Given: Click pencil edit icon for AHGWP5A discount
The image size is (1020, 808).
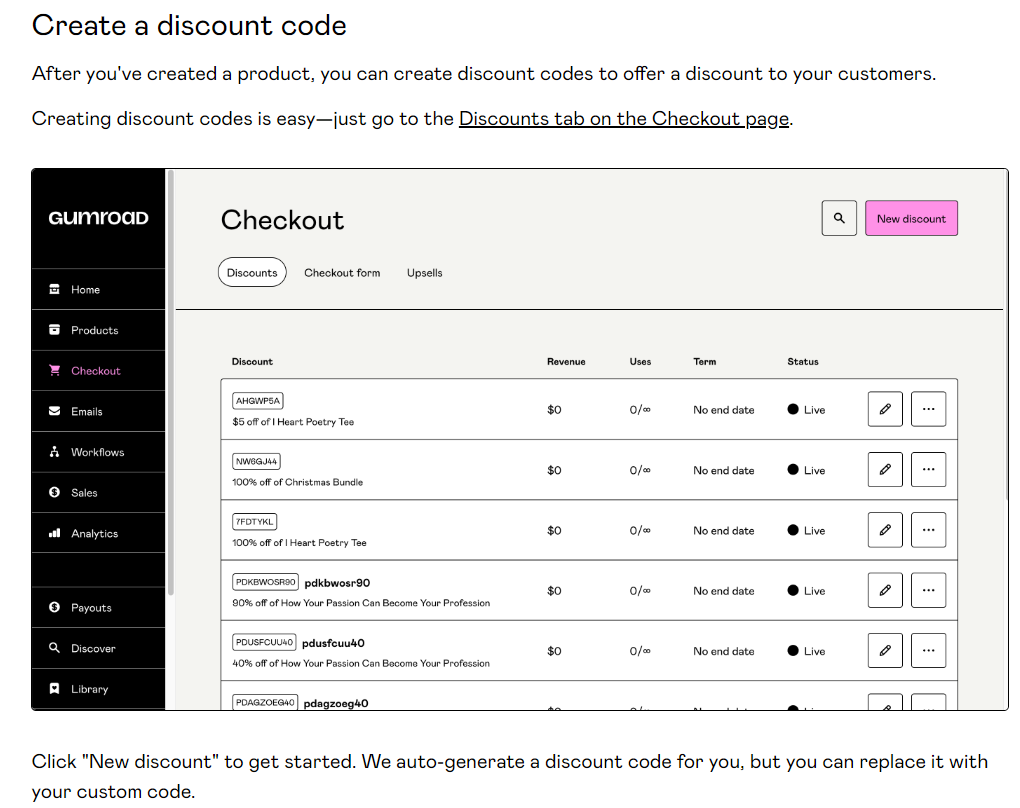Looking at the screenshot, I should pos(885,409).
